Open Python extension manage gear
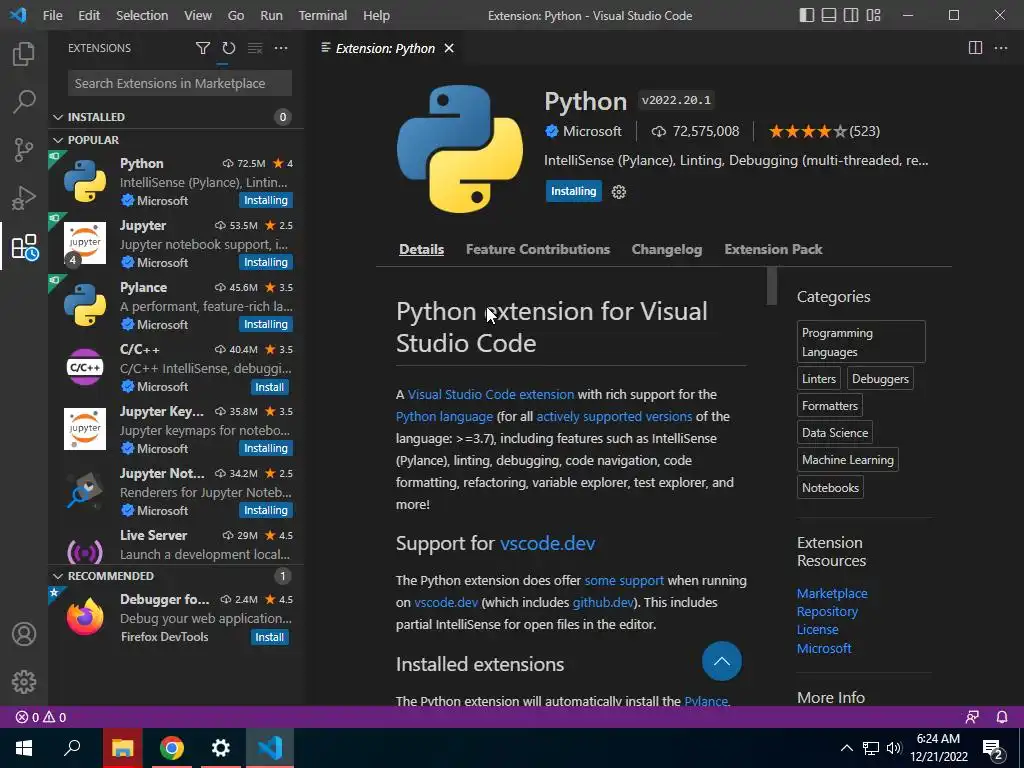The image size is (1024, 768). click(618, 191)
